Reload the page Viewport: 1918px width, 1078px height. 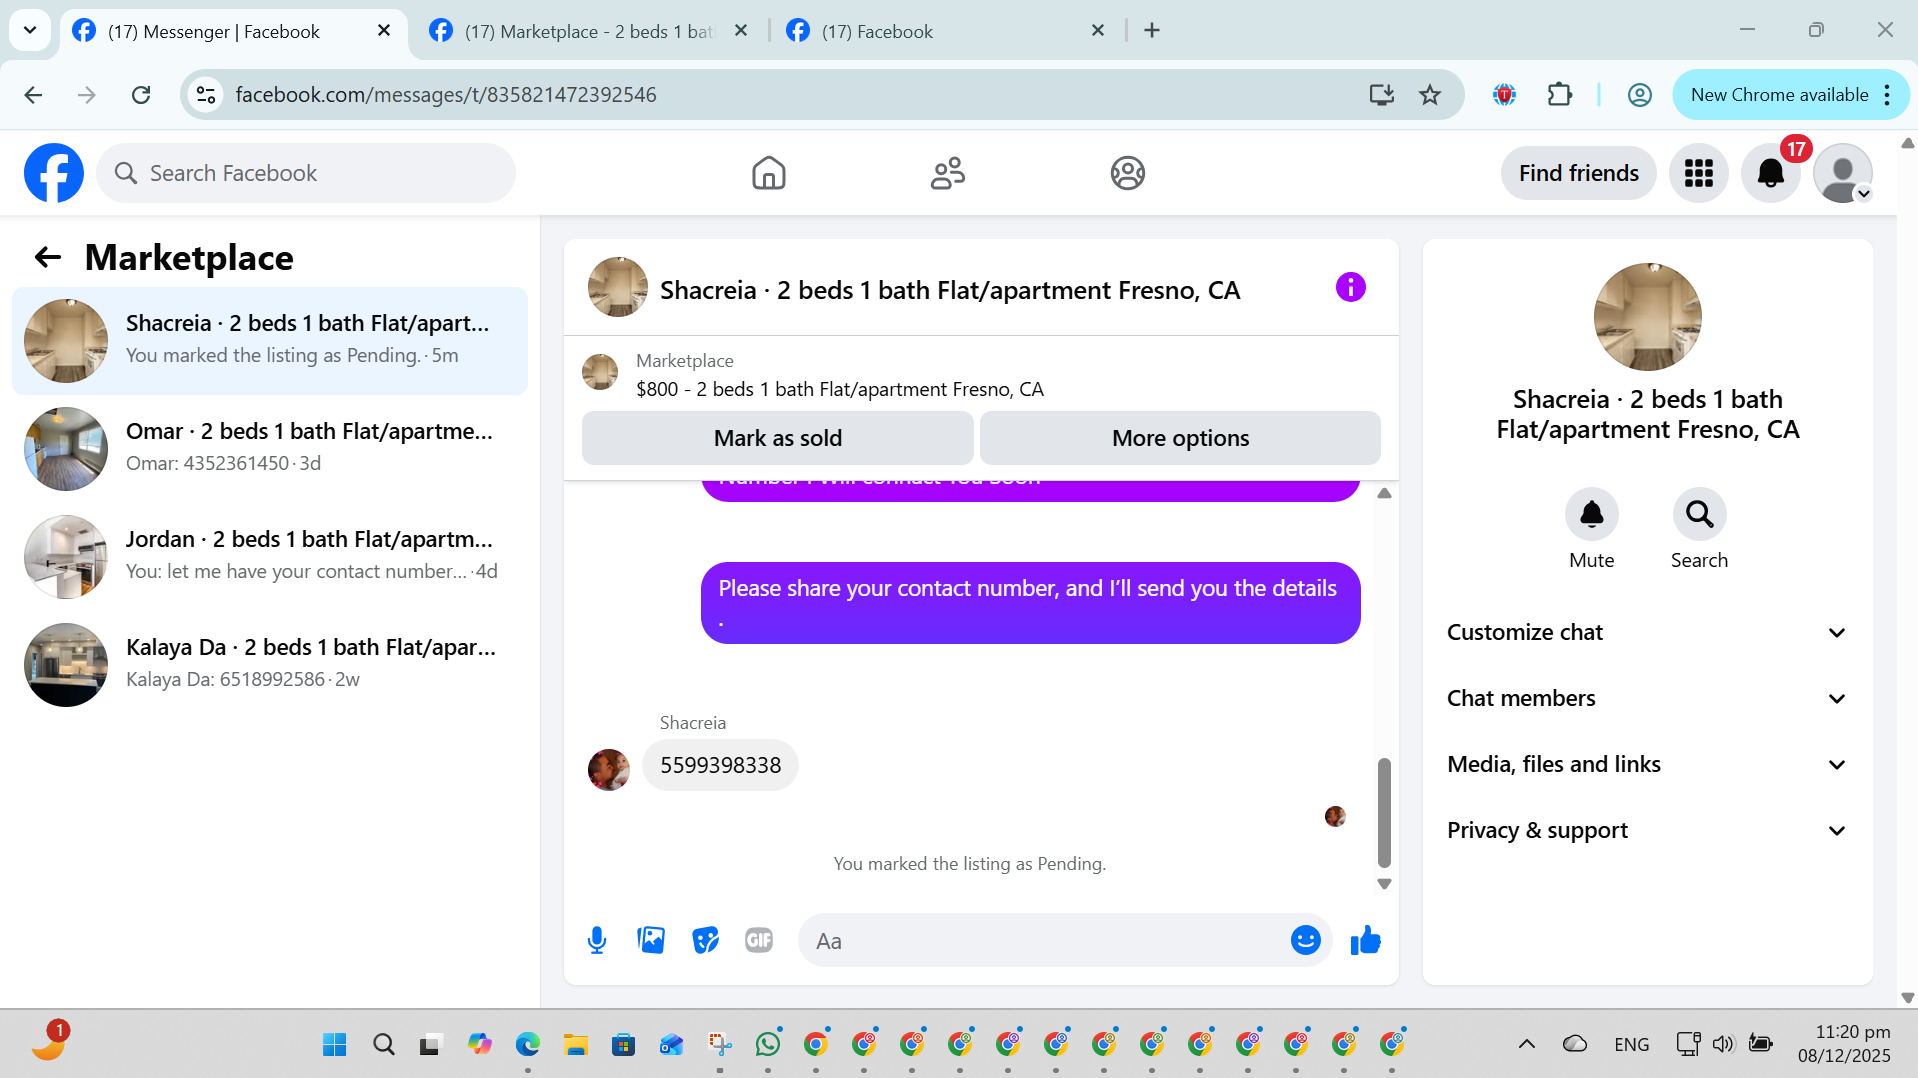point(141,95)
